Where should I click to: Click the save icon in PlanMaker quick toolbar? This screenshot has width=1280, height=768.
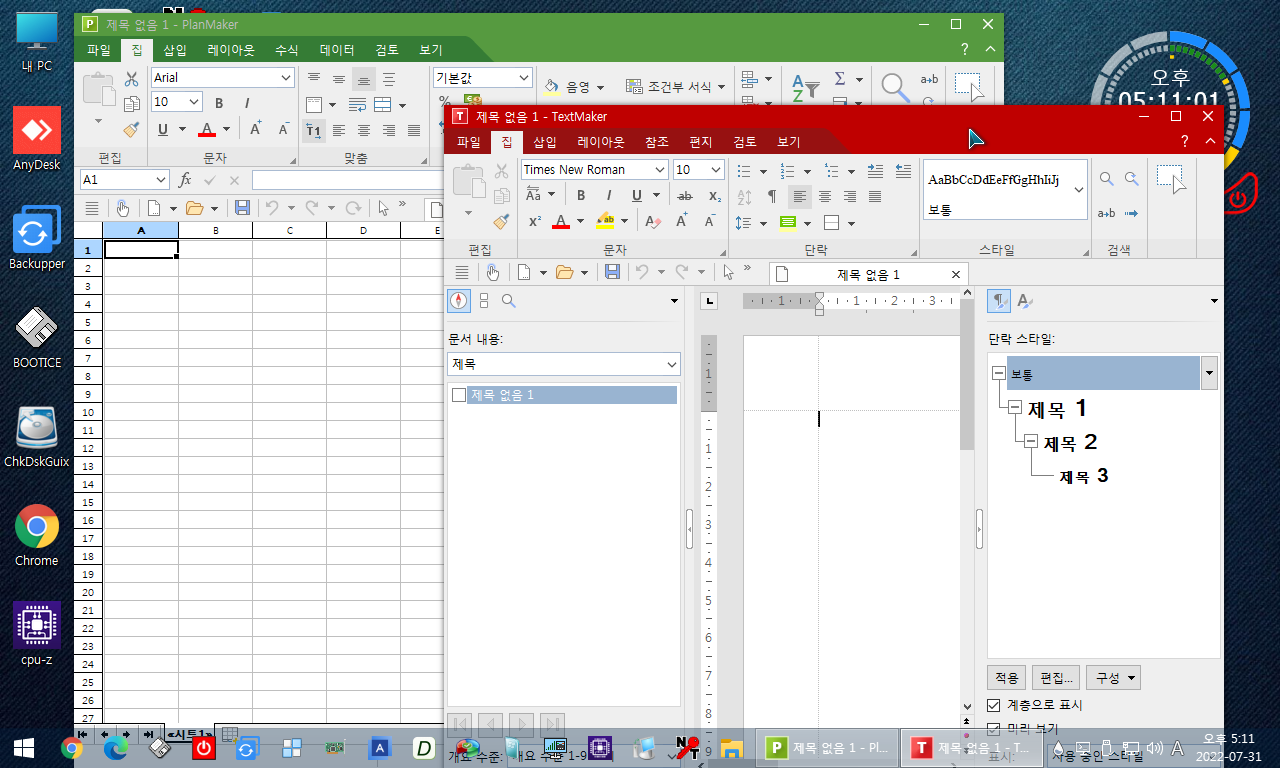pos(242,208)
